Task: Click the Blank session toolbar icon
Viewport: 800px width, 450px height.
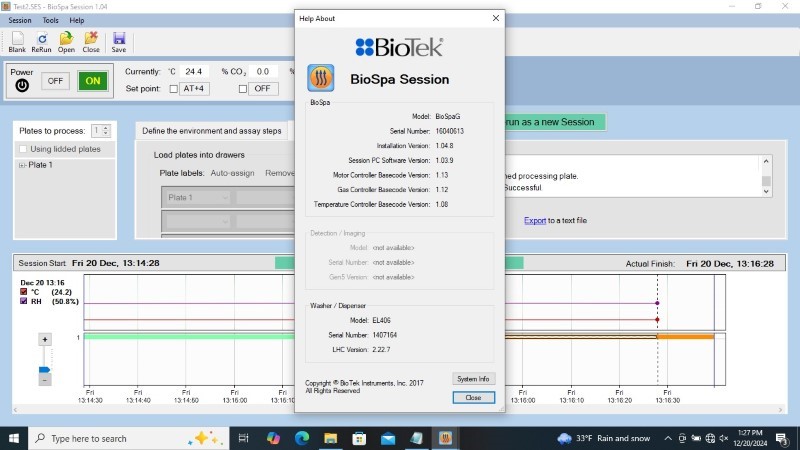Action: (17, 41)
